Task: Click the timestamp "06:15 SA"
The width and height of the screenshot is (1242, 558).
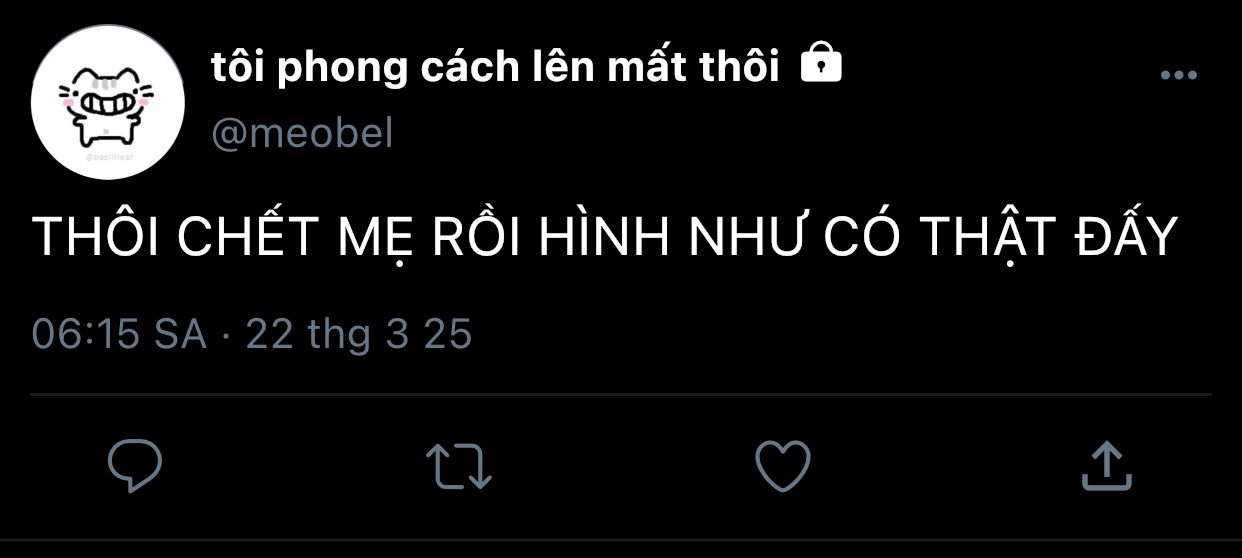Action: (x=119, y=333)
